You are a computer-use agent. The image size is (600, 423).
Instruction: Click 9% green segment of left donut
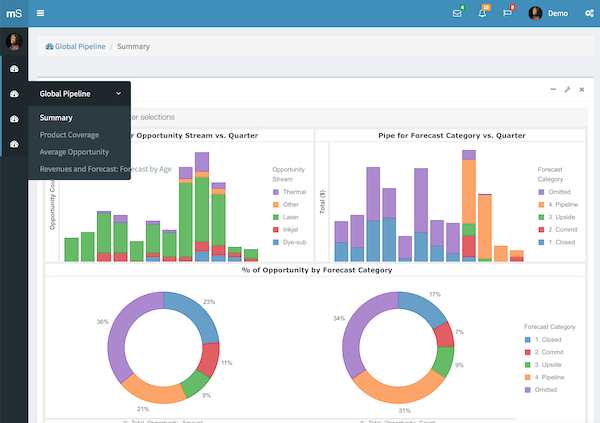[x=196, y=384]
